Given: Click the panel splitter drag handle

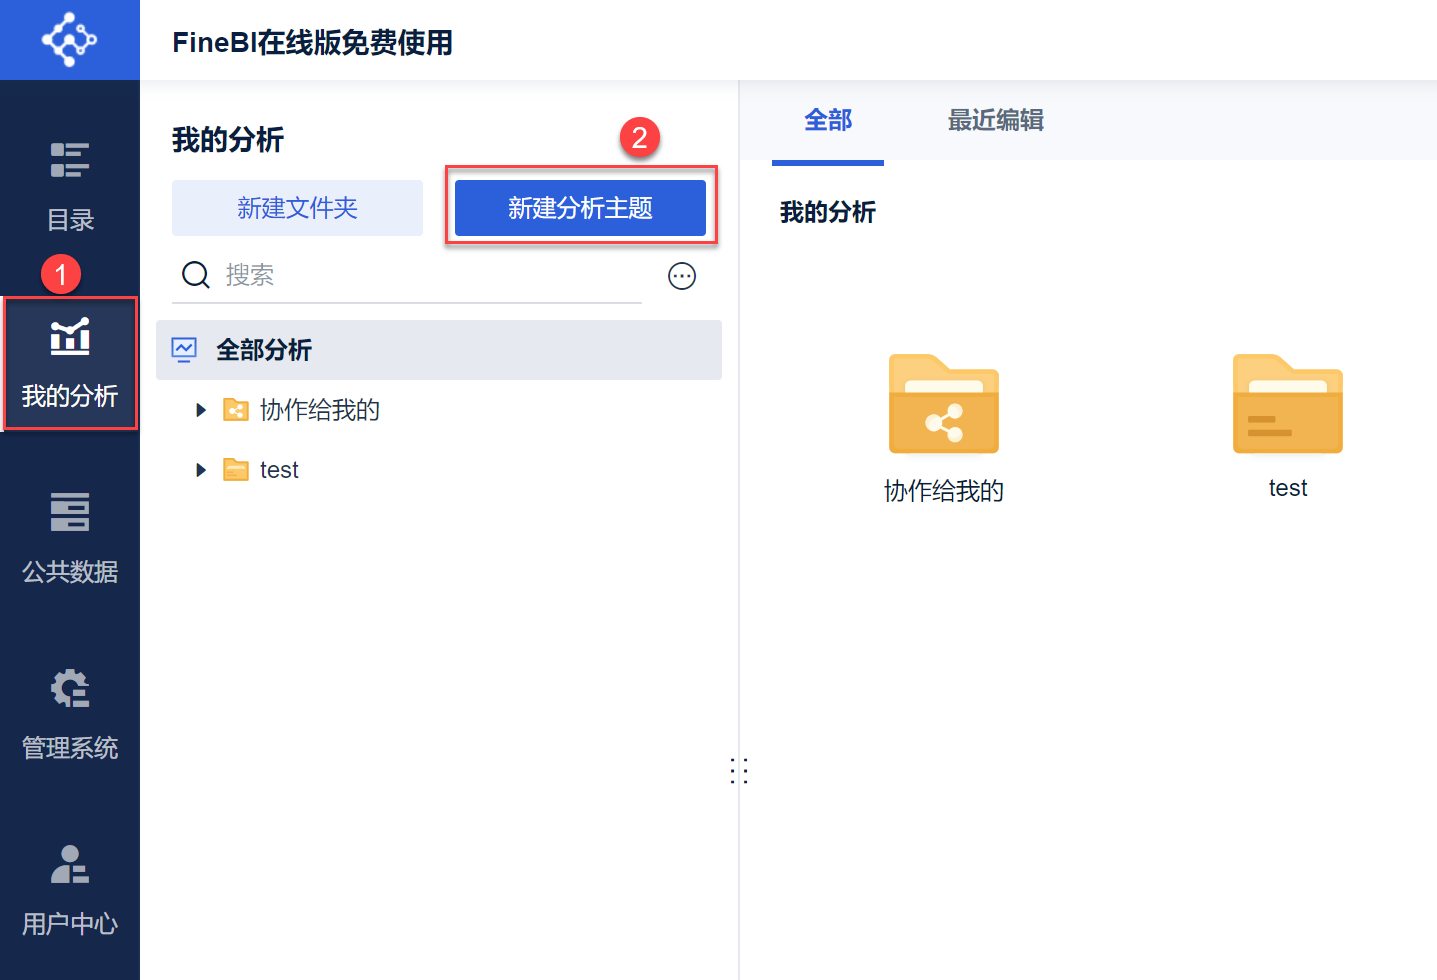Looking at the screenshot, I should 739,771.
